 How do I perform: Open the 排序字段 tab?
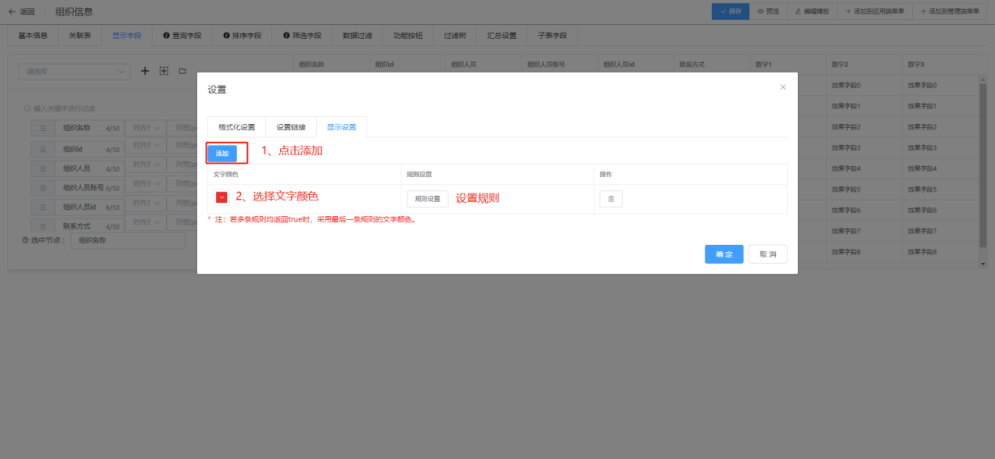point(242,36)
